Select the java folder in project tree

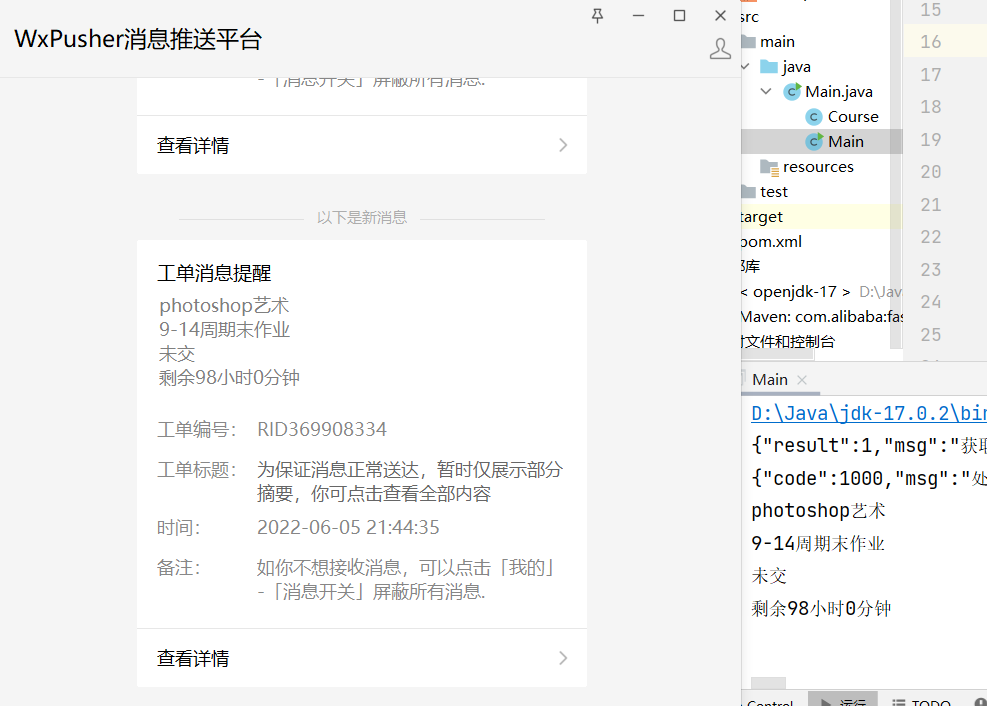pos(796,67)
